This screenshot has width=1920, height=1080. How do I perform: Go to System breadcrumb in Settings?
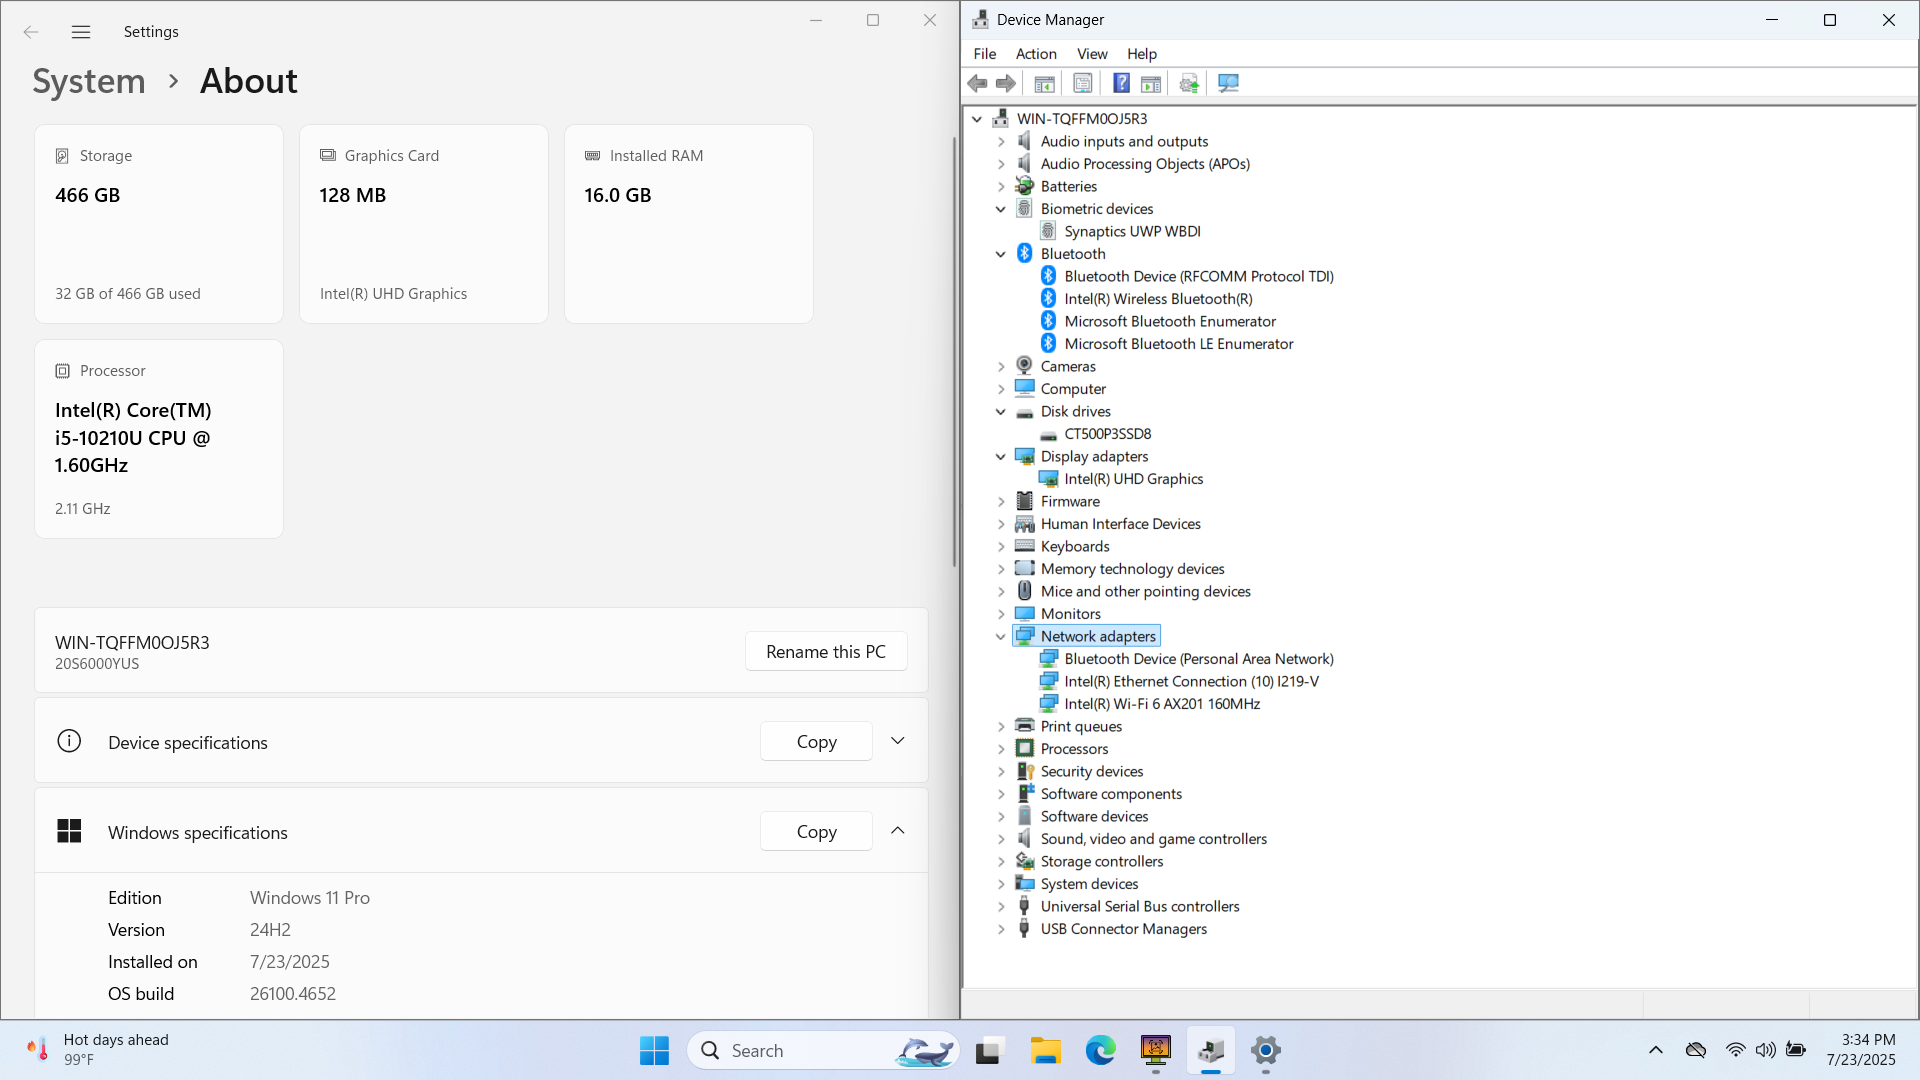click(89, 81)
